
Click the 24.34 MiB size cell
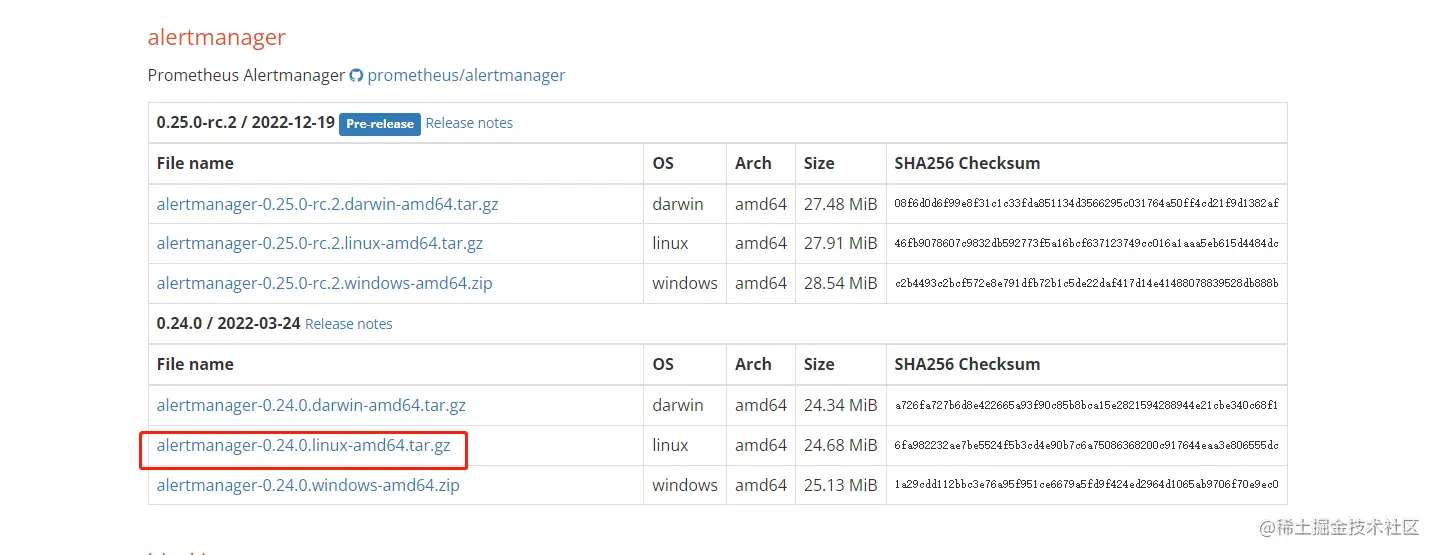pyautogui.click(x=840, y=405)
